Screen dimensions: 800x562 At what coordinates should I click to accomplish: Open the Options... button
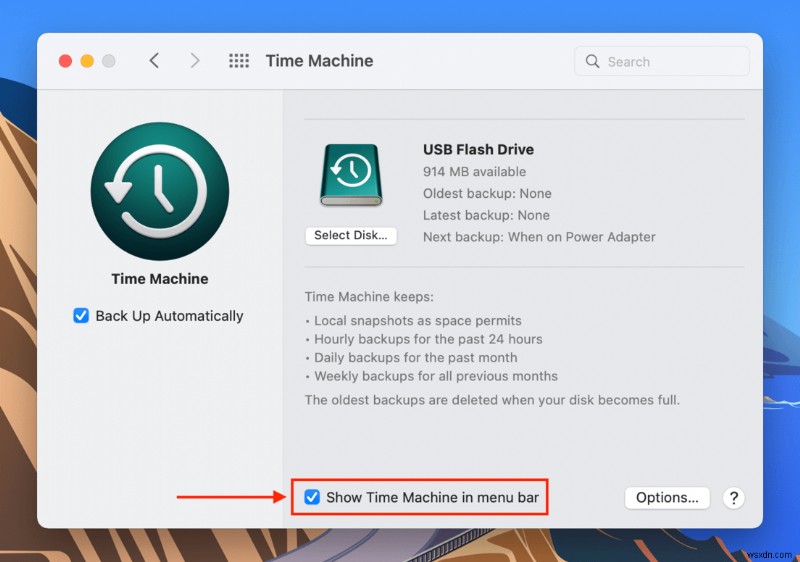667,498
